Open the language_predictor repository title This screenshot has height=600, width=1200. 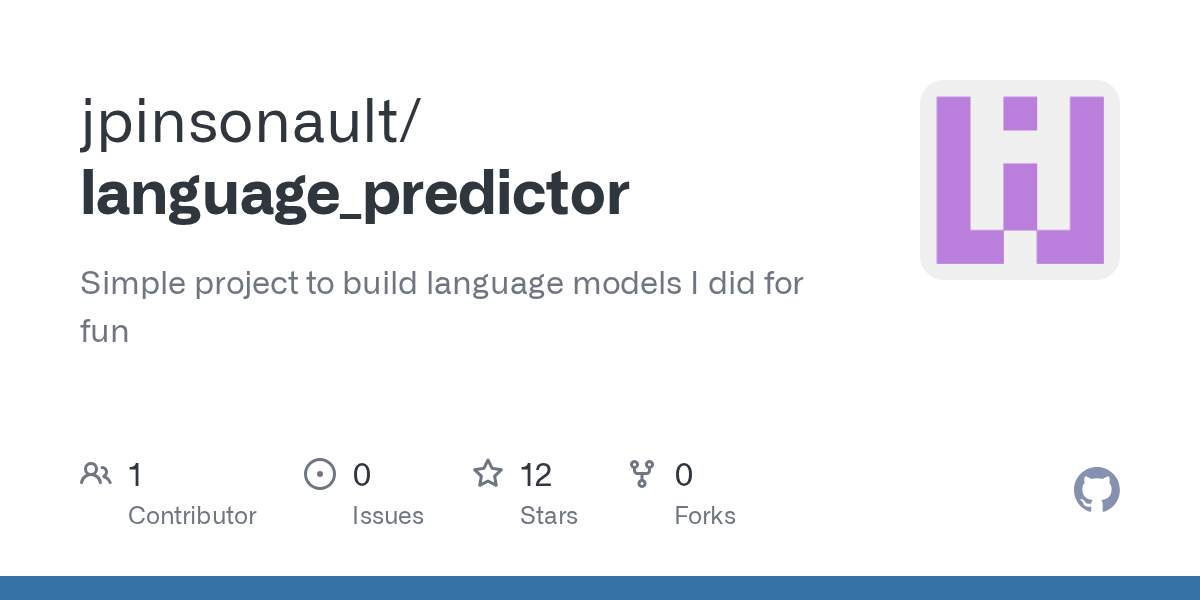coord(355,193)
